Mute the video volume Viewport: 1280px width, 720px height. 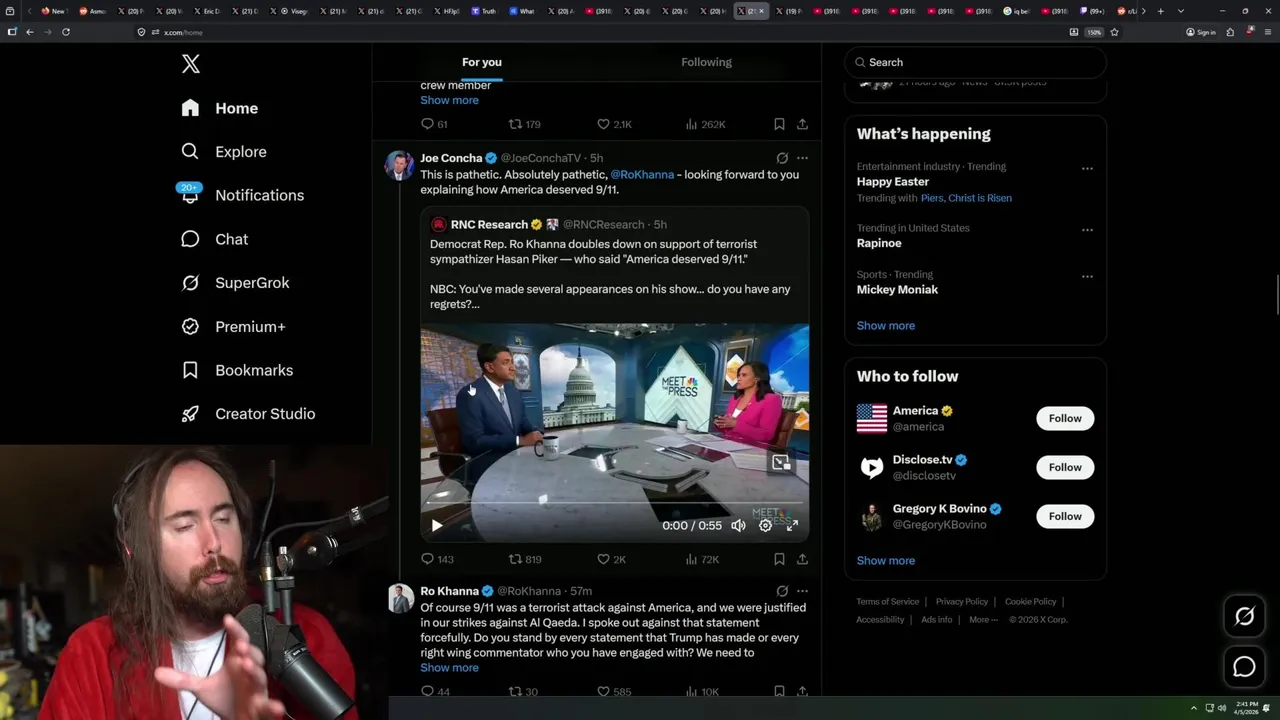[738, 525]
